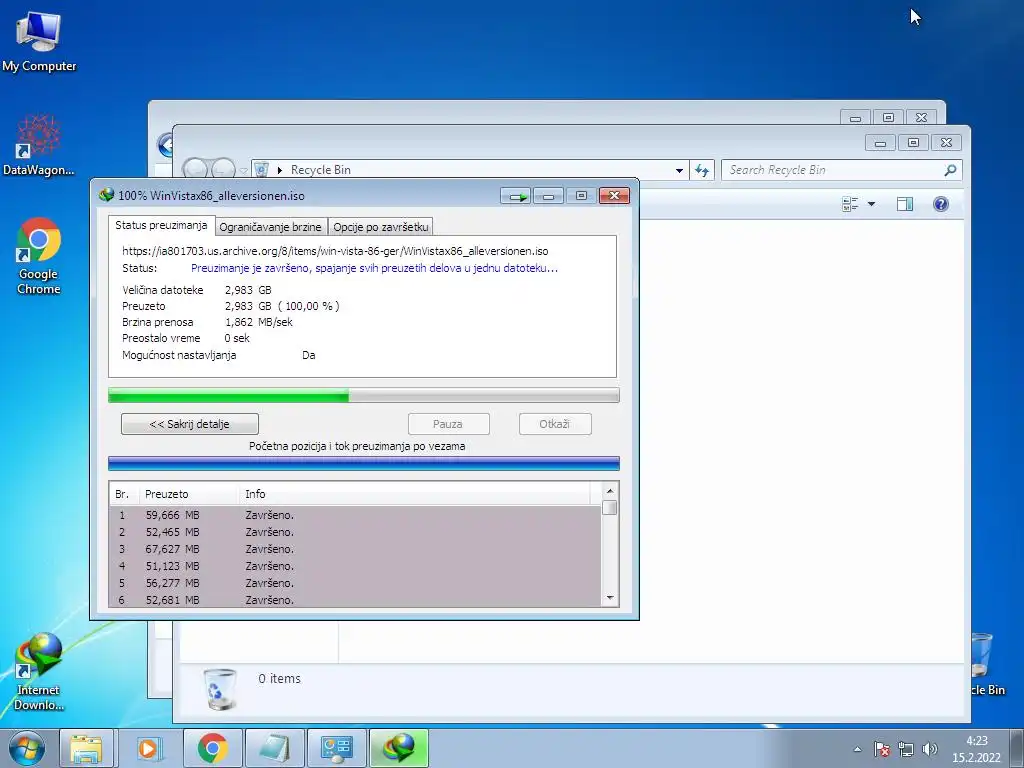The height and width of the screenshot is (768, 1024).
Task: Open the address bar history dropdown
Action: (x=679, y=170)
